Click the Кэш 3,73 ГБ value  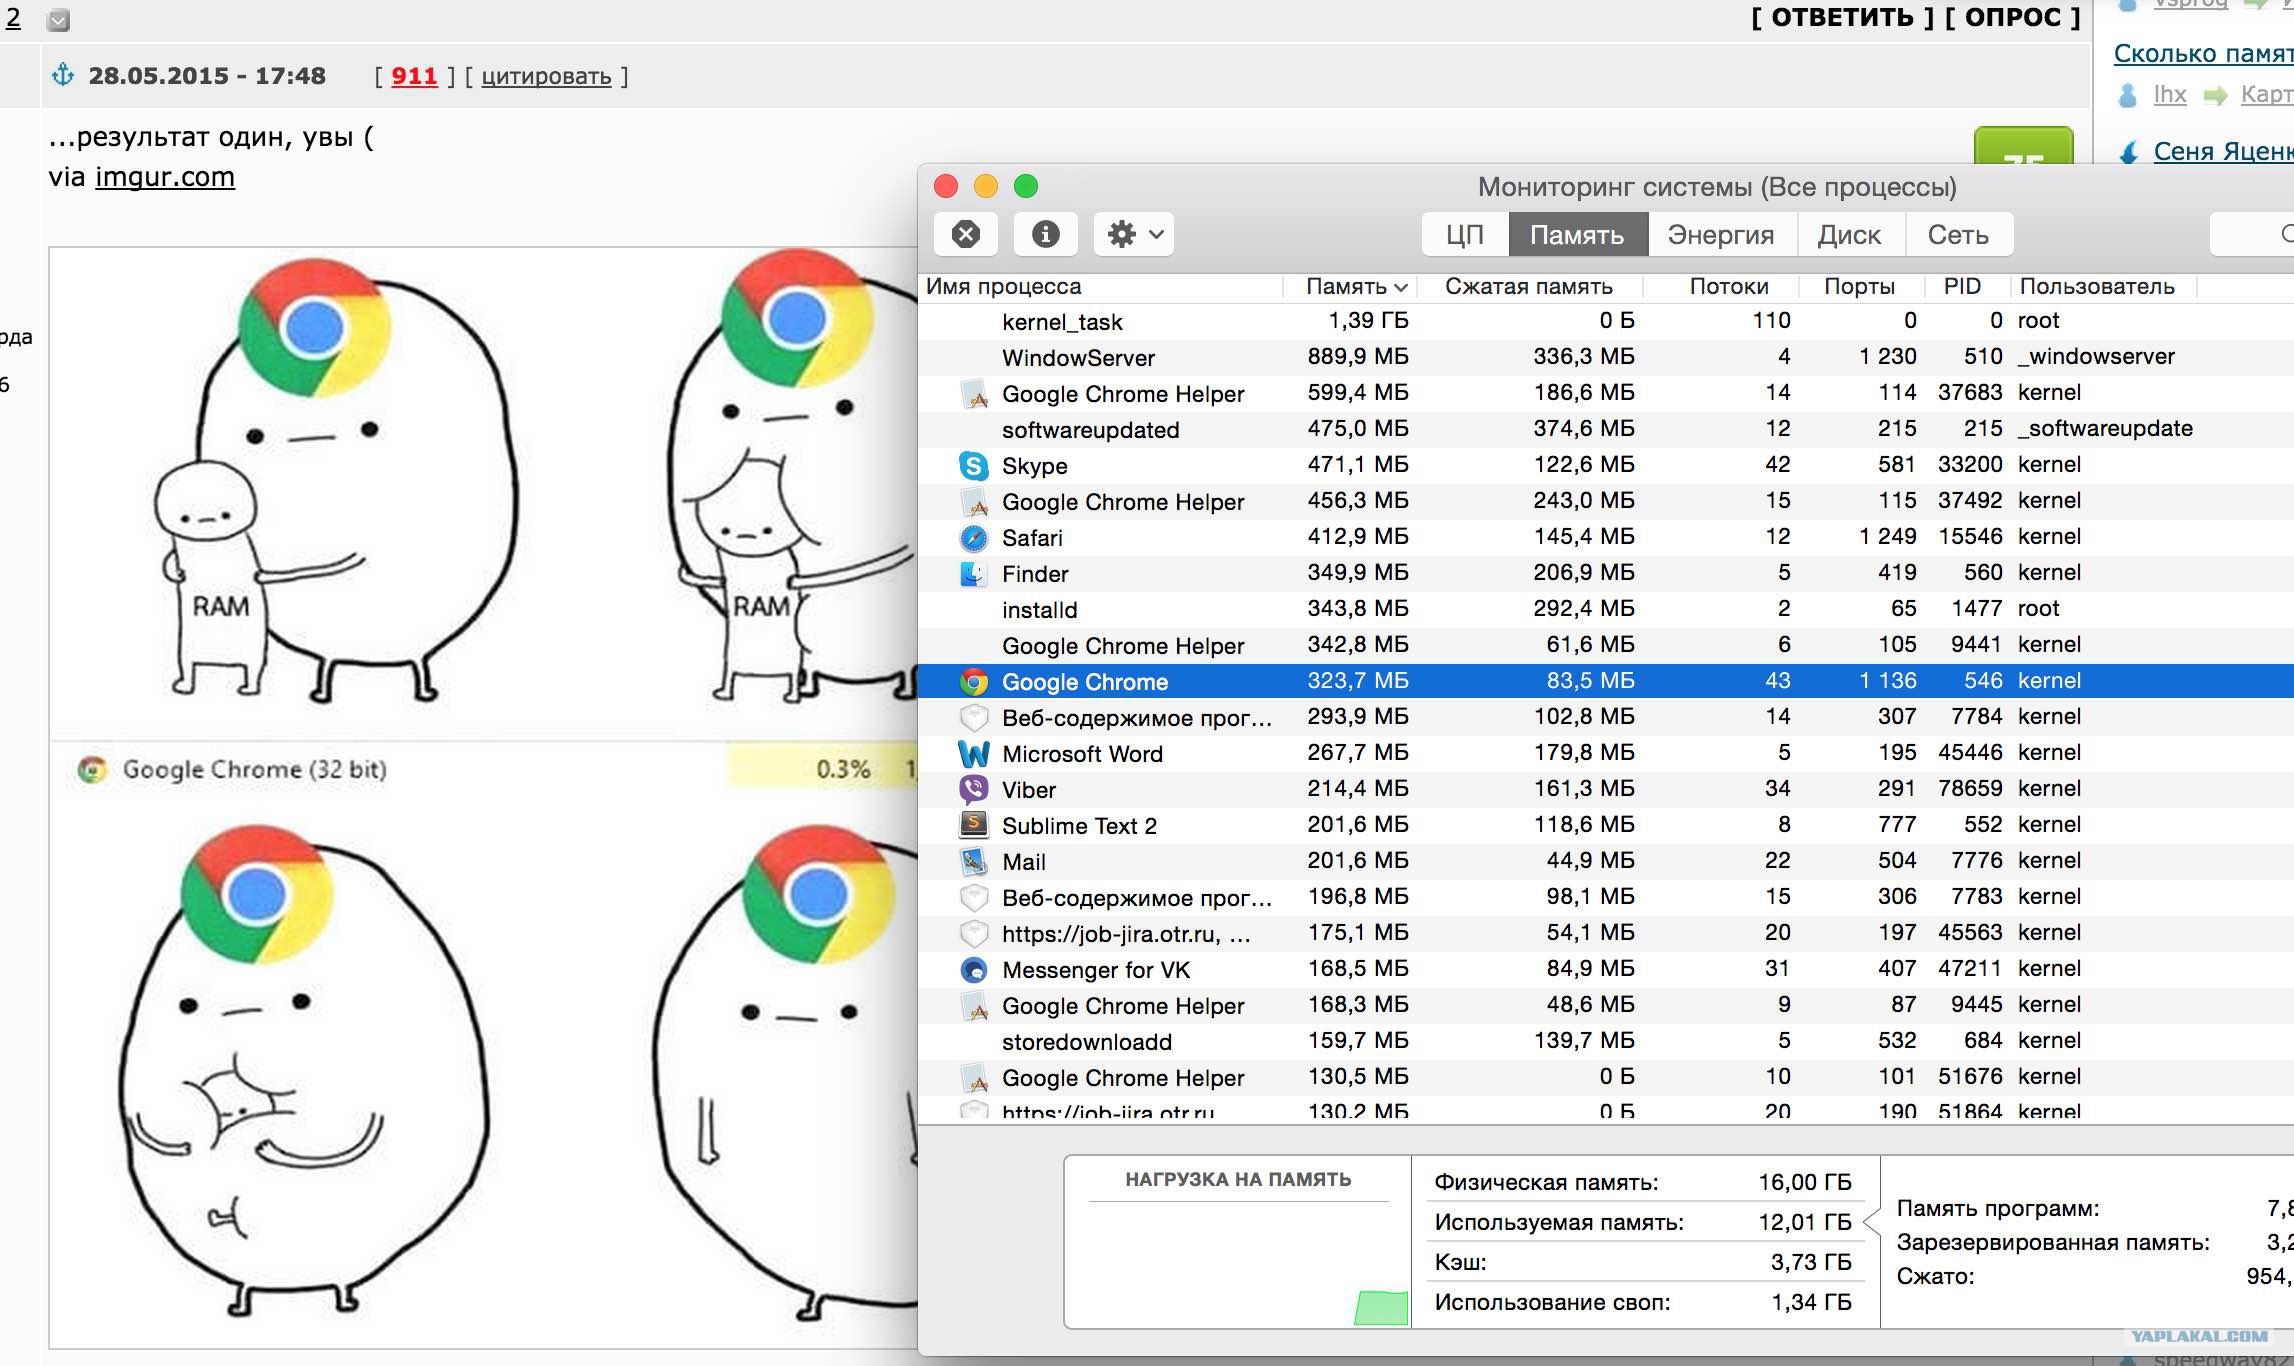click(1811, 1262)
